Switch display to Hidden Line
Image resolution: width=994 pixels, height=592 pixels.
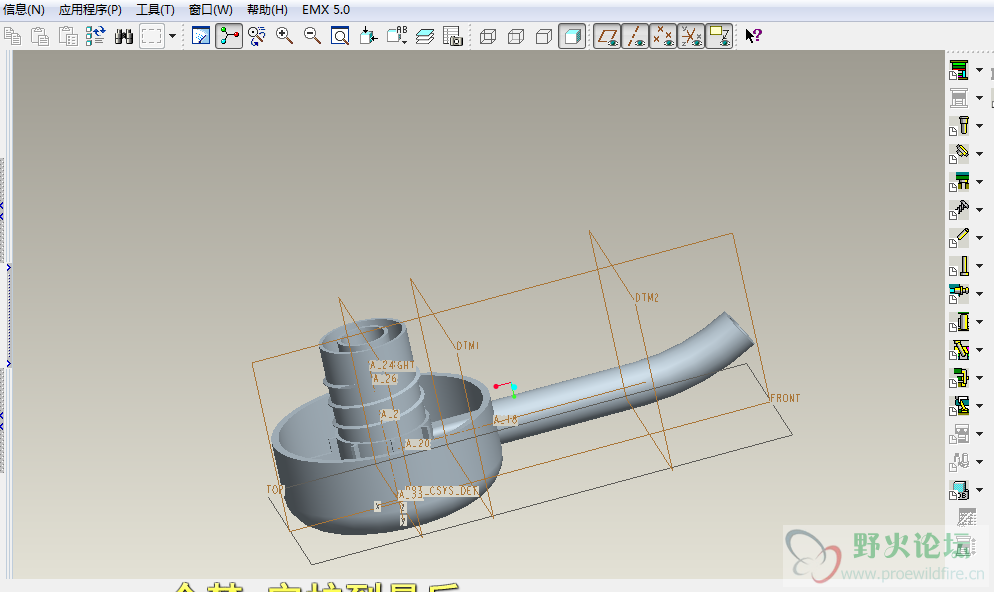coord(516,36)
